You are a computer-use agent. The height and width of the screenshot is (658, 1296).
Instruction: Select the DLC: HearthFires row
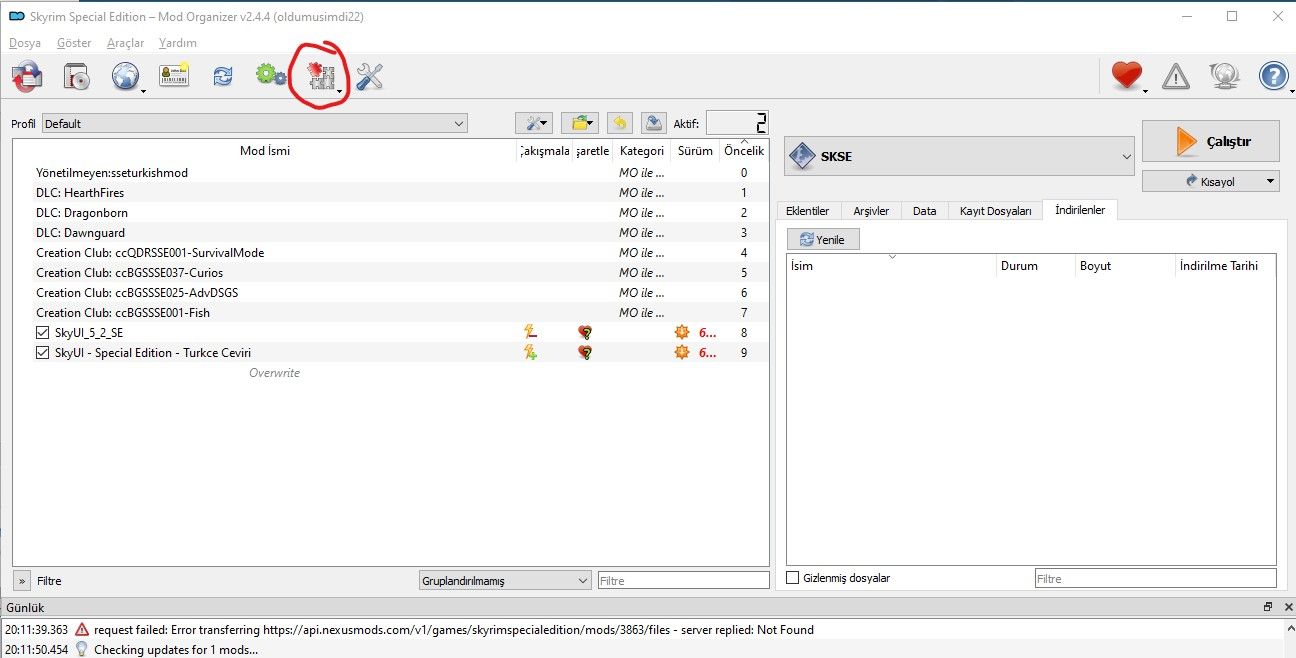click(390, 193)
